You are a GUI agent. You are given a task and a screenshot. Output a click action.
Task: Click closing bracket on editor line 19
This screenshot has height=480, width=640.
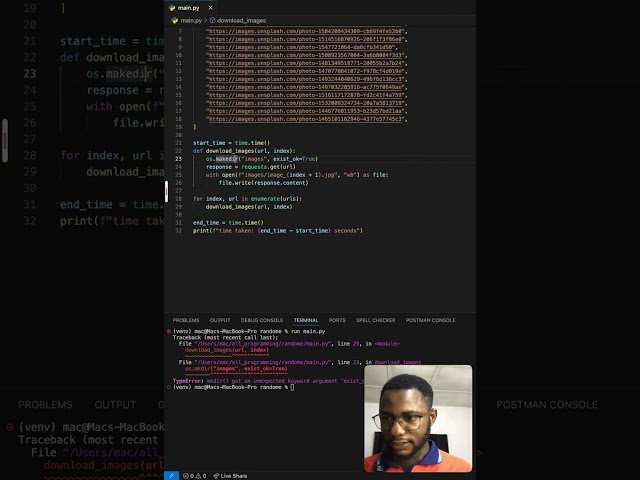[194, 127]
